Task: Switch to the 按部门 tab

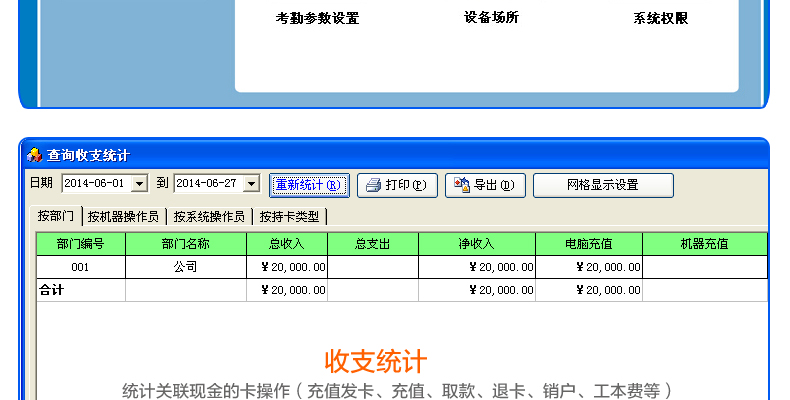Action: point(56,216)
